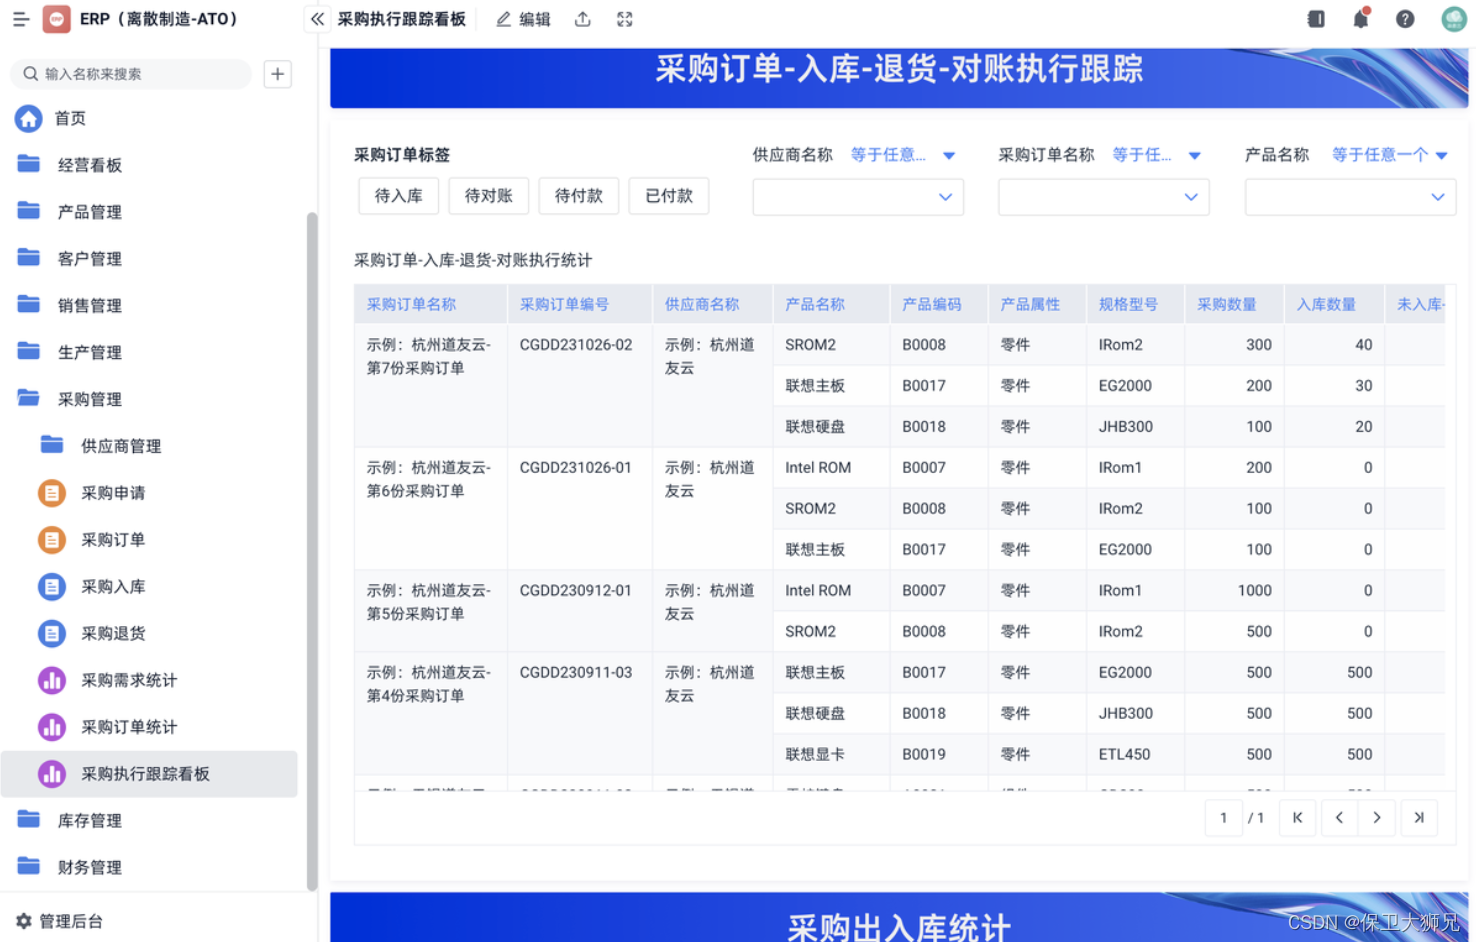Open the hamburger menu icon
The image size is (1476, 942).
click(20, 19)
